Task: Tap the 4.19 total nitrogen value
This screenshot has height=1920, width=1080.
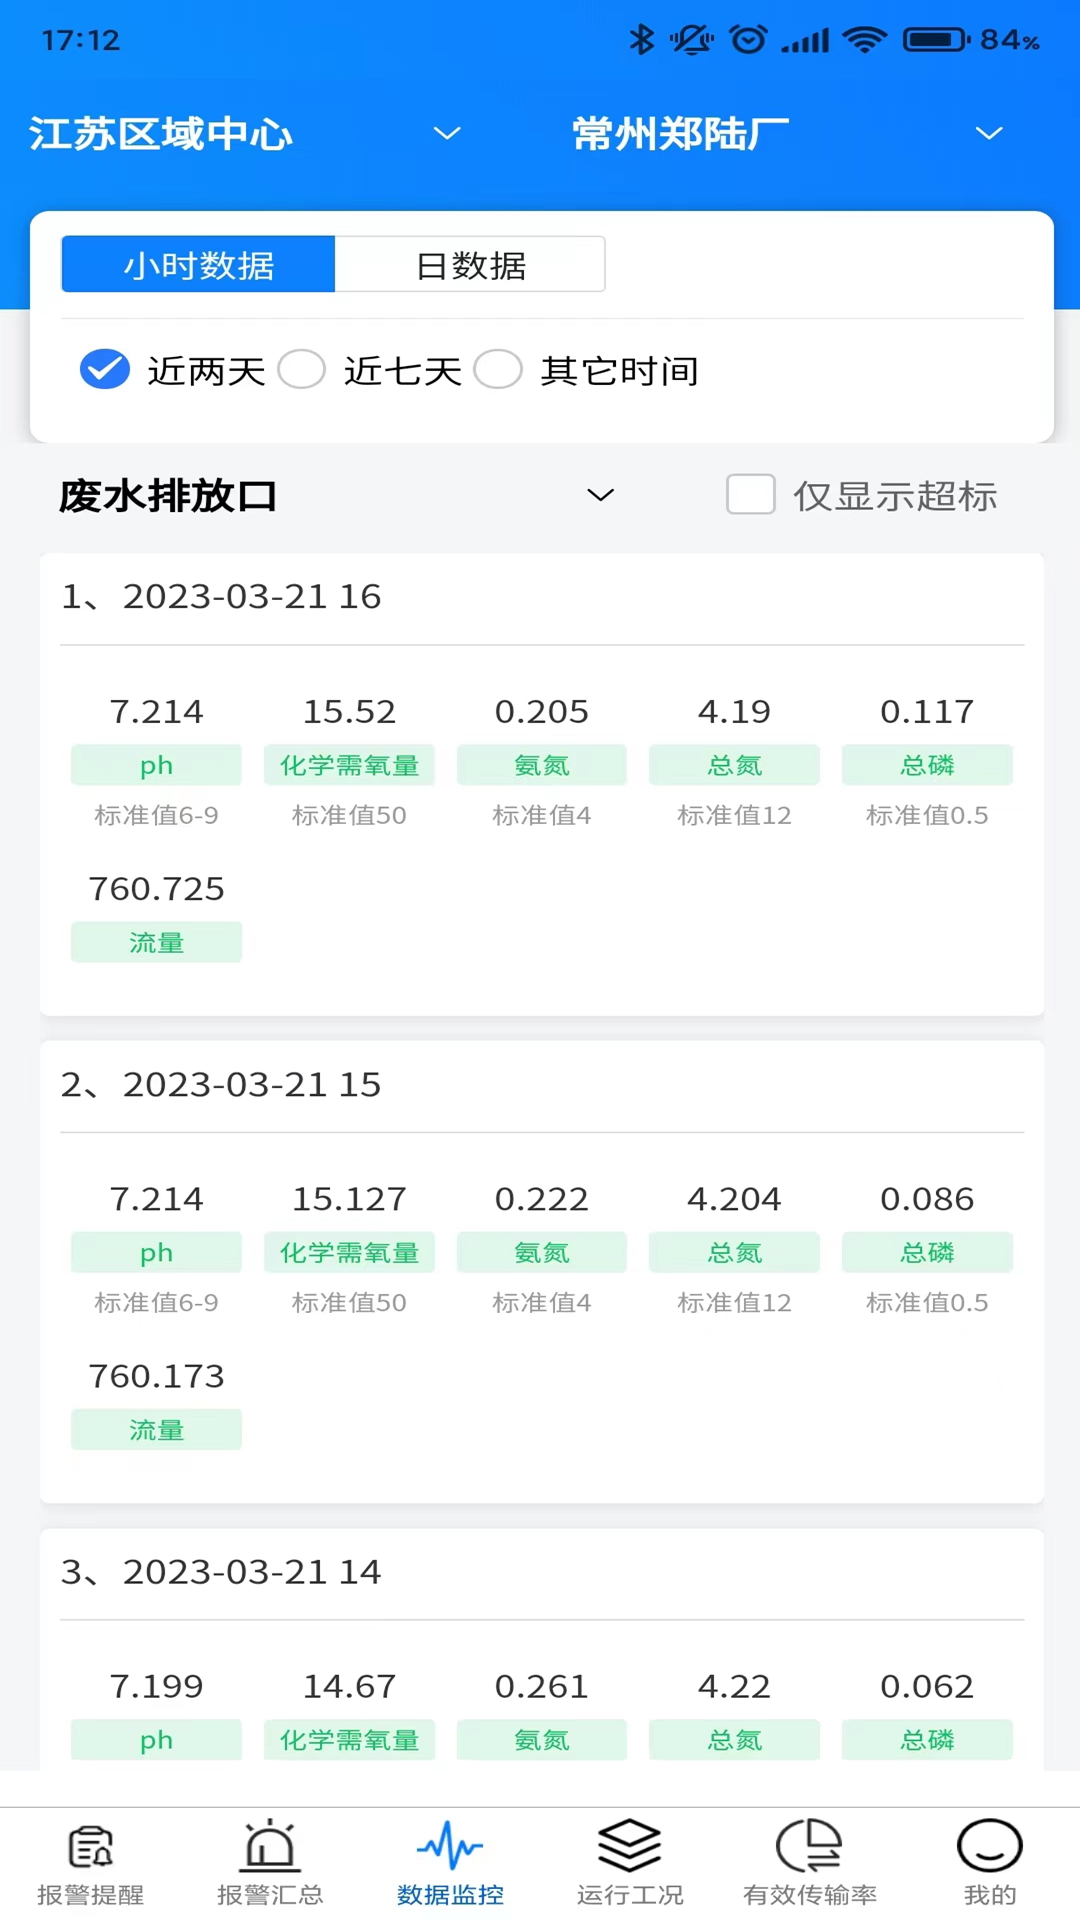Action: (734, 712)
